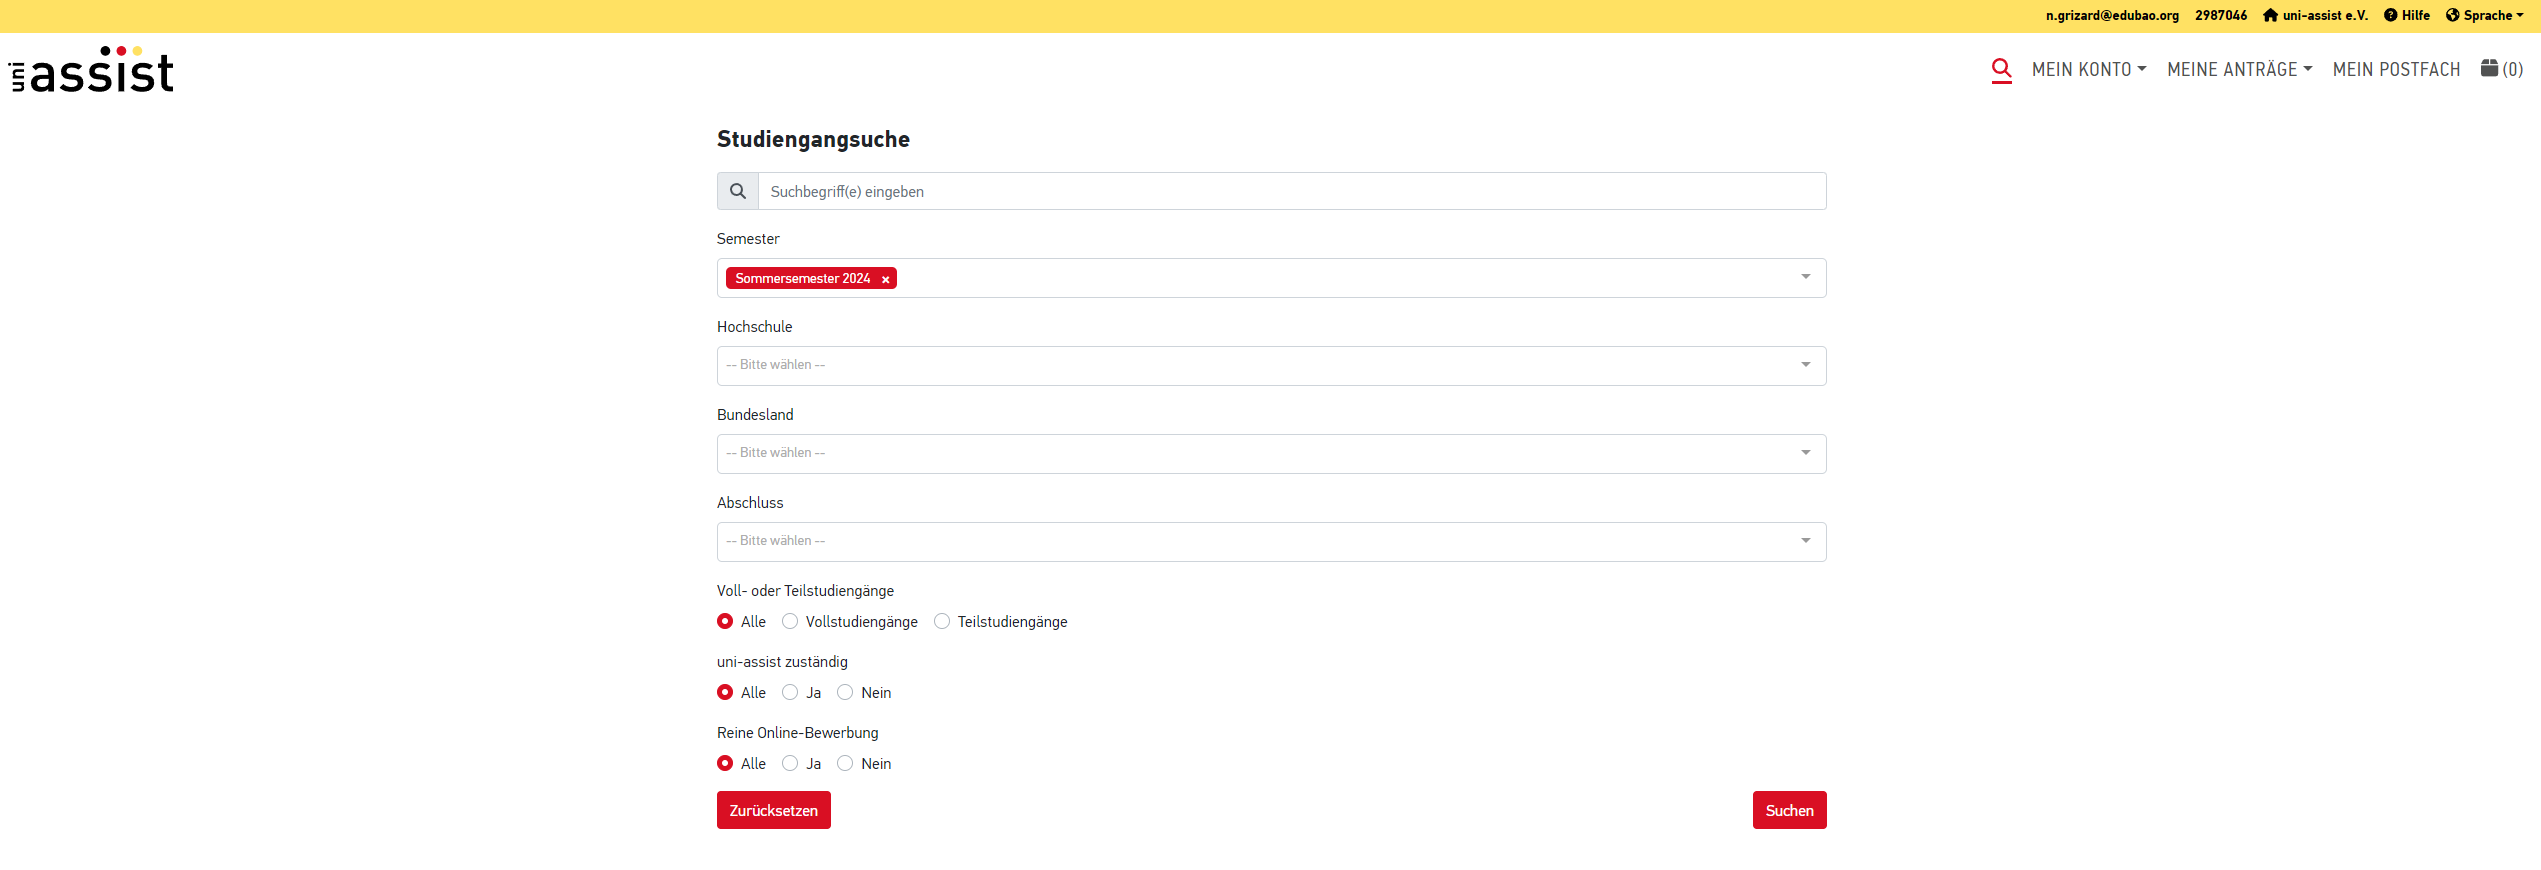Choose Ja under uni-assist zuständig
The height and width of the screenshot is (870, 2541).
(x=790, y=693)
